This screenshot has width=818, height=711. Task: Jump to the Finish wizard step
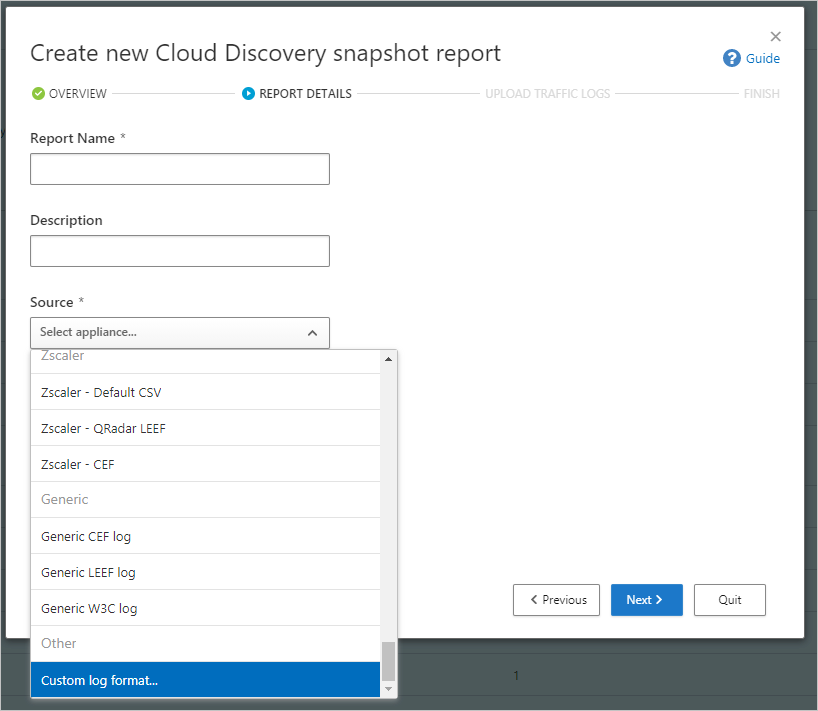click(761, 93)
